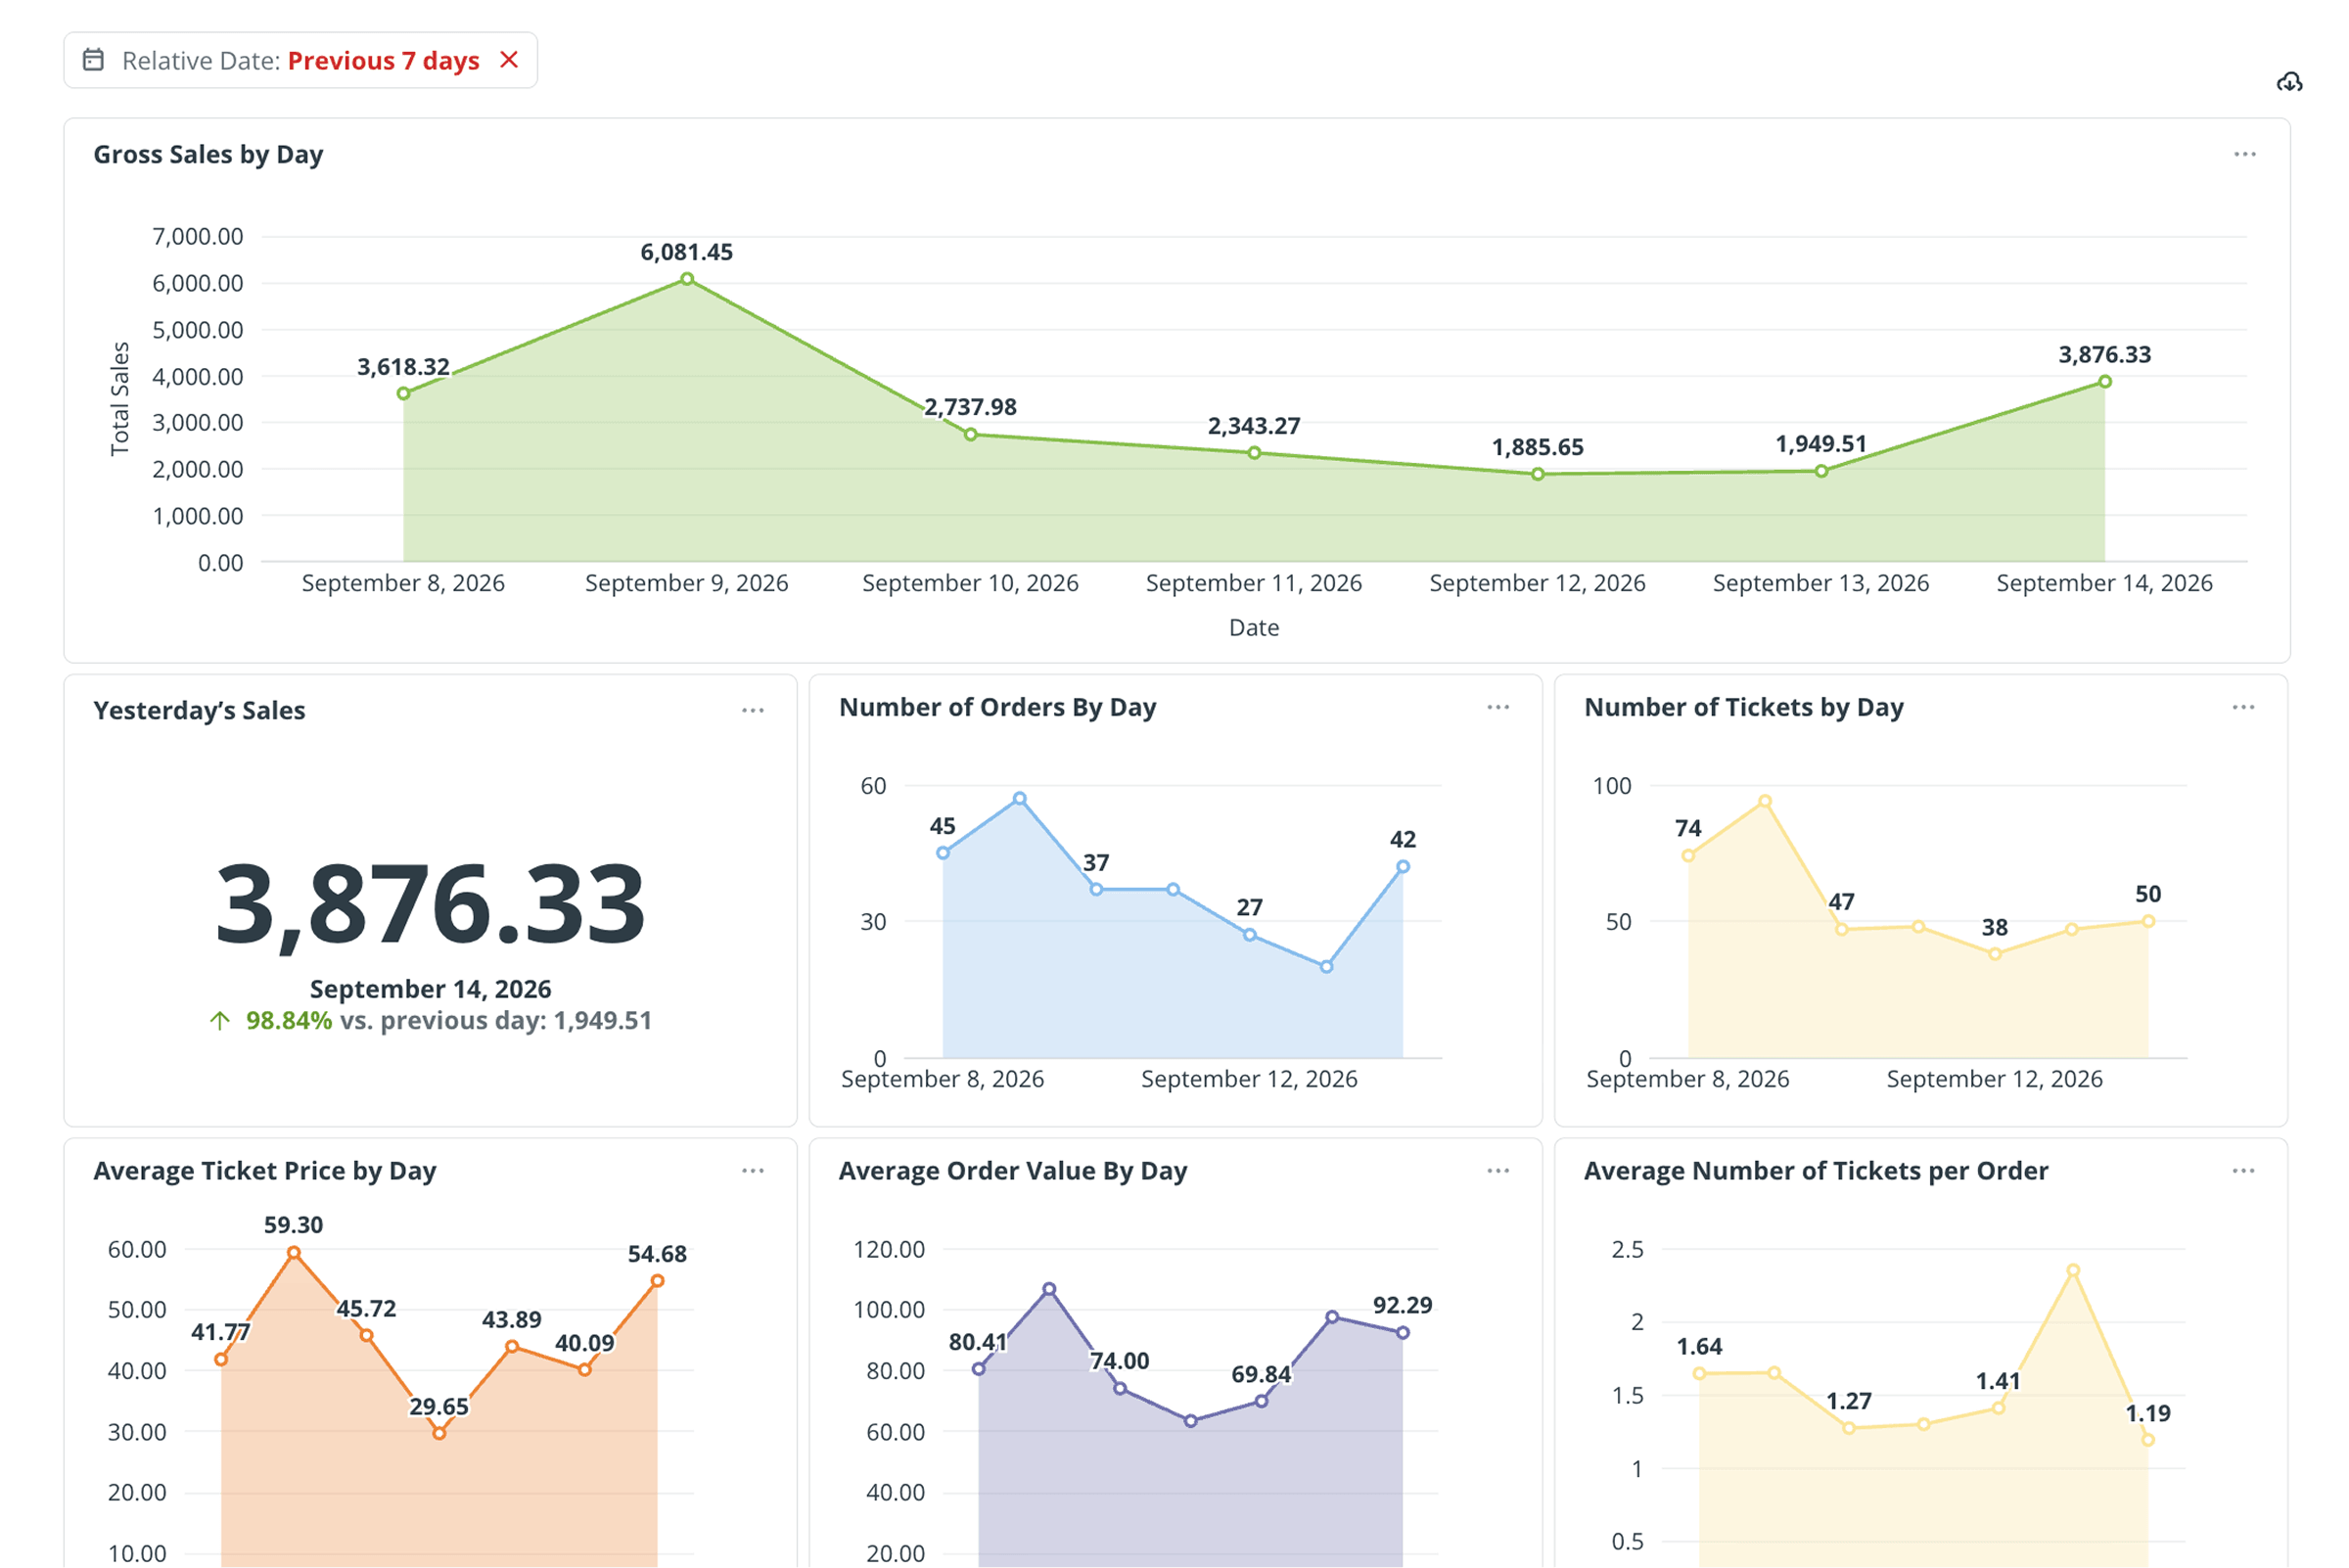Click the 74 tickets data point

click(1687, 856)
